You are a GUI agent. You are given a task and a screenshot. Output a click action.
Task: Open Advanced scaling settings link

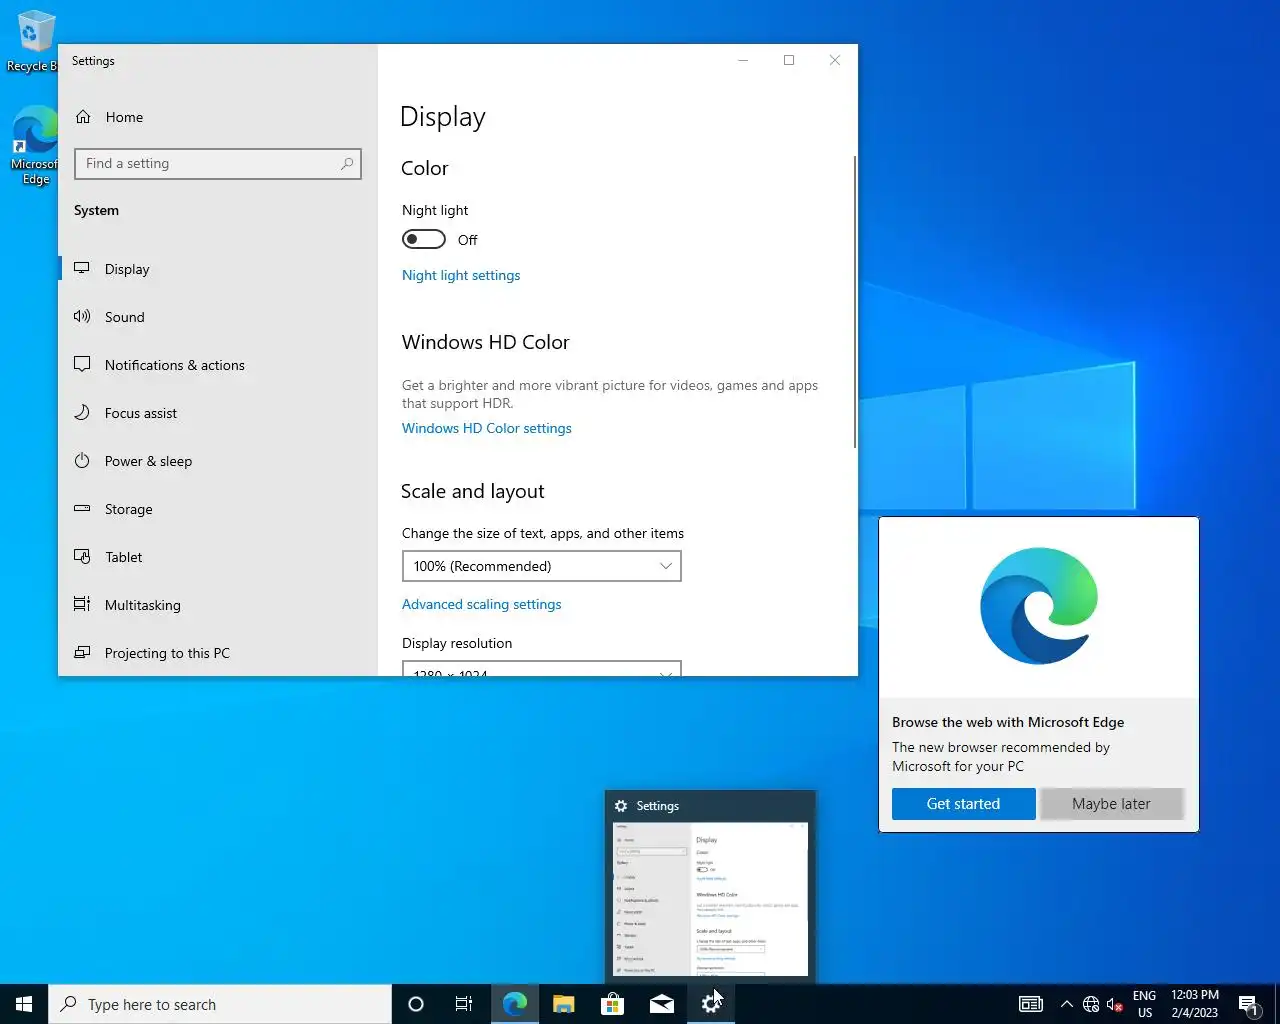point(481,604)
